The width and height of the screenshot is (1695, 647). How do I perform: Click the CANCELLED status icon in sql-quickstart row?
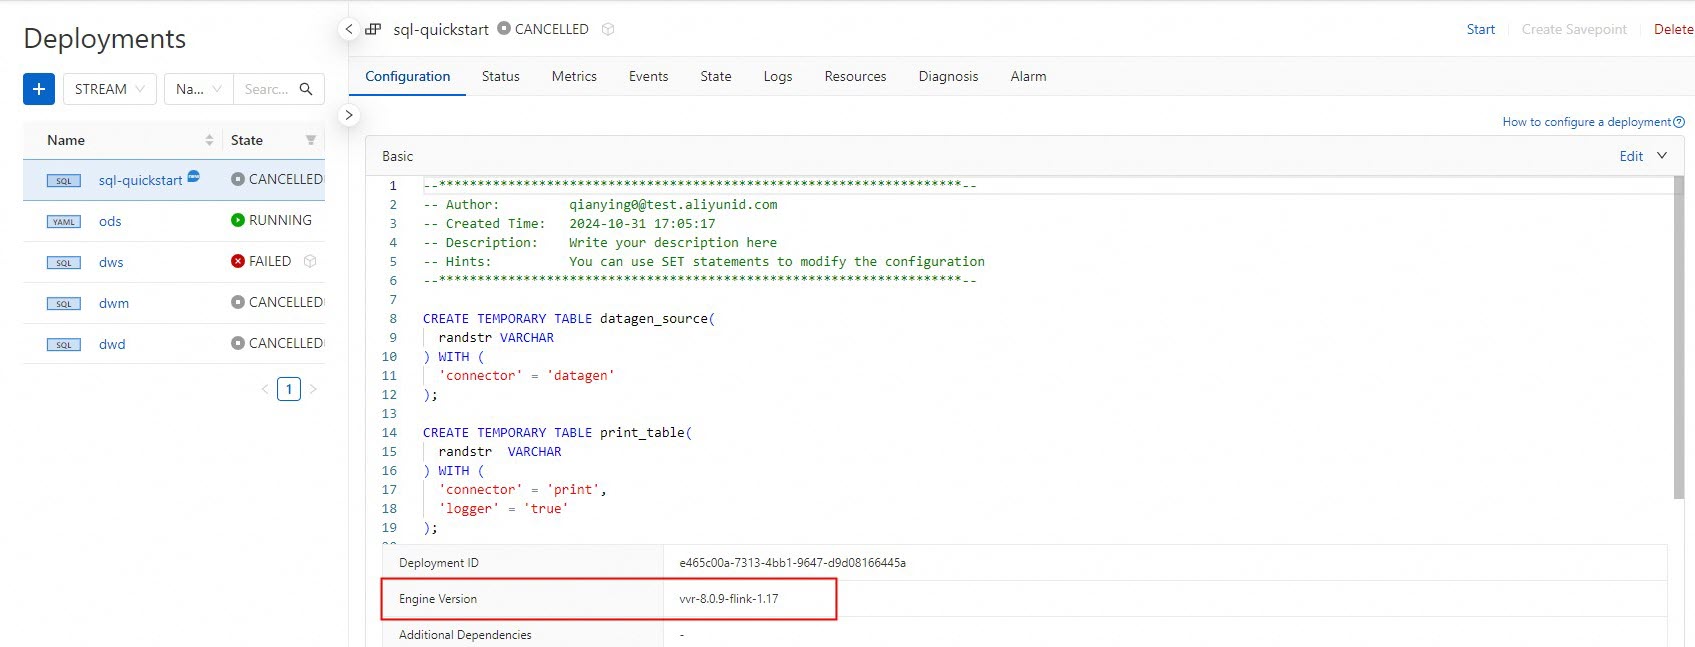[x=238, y=179]
